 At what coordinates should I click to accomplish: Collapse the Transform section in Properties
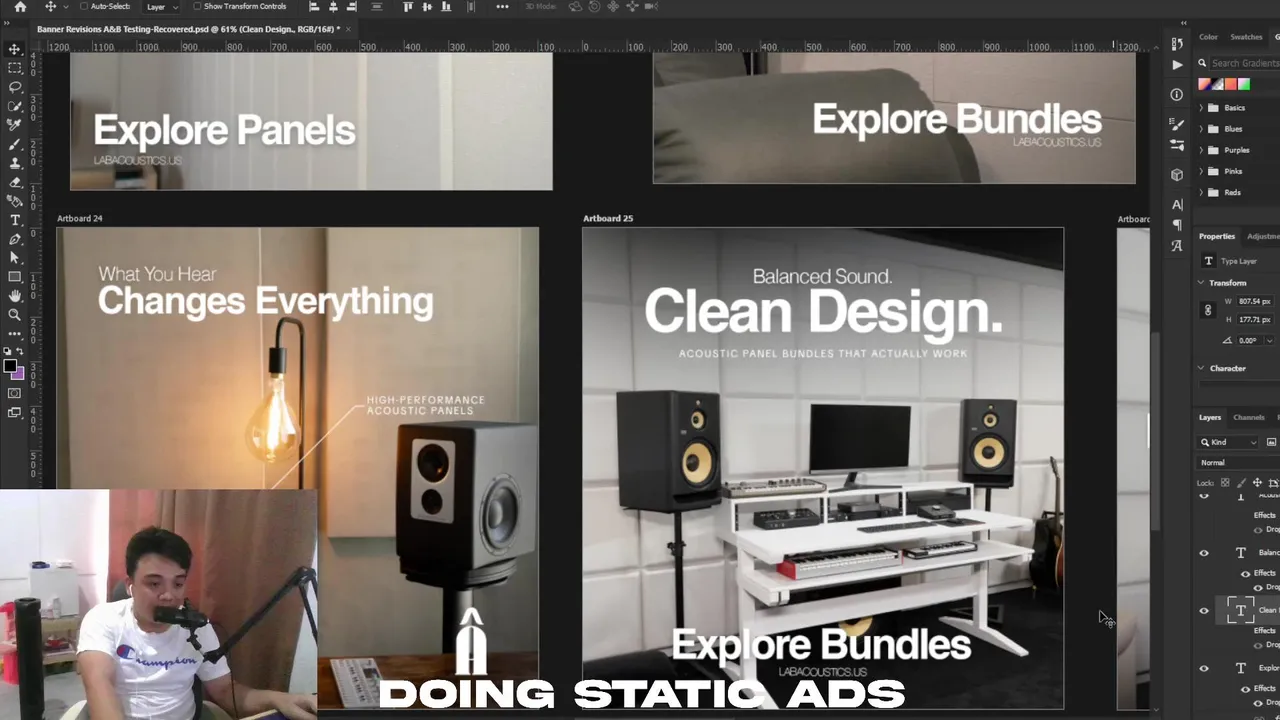pos(1201,283)
